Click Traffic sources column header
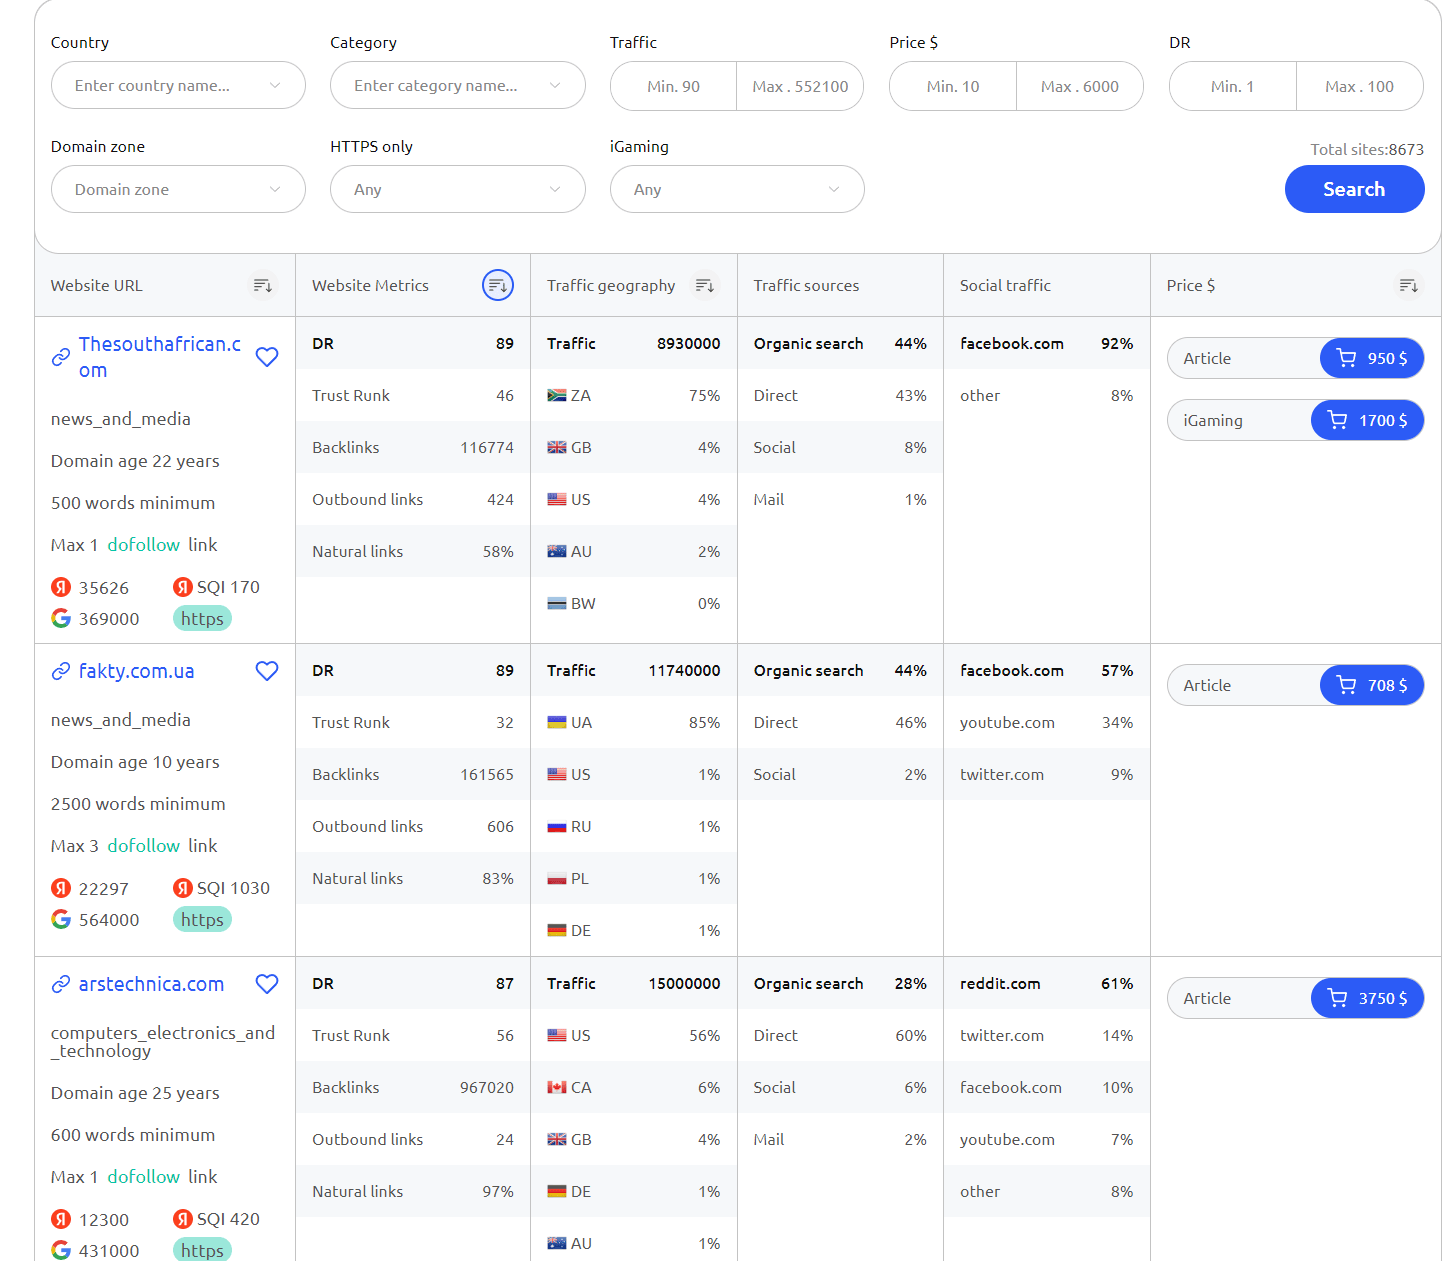 (806, 286)
